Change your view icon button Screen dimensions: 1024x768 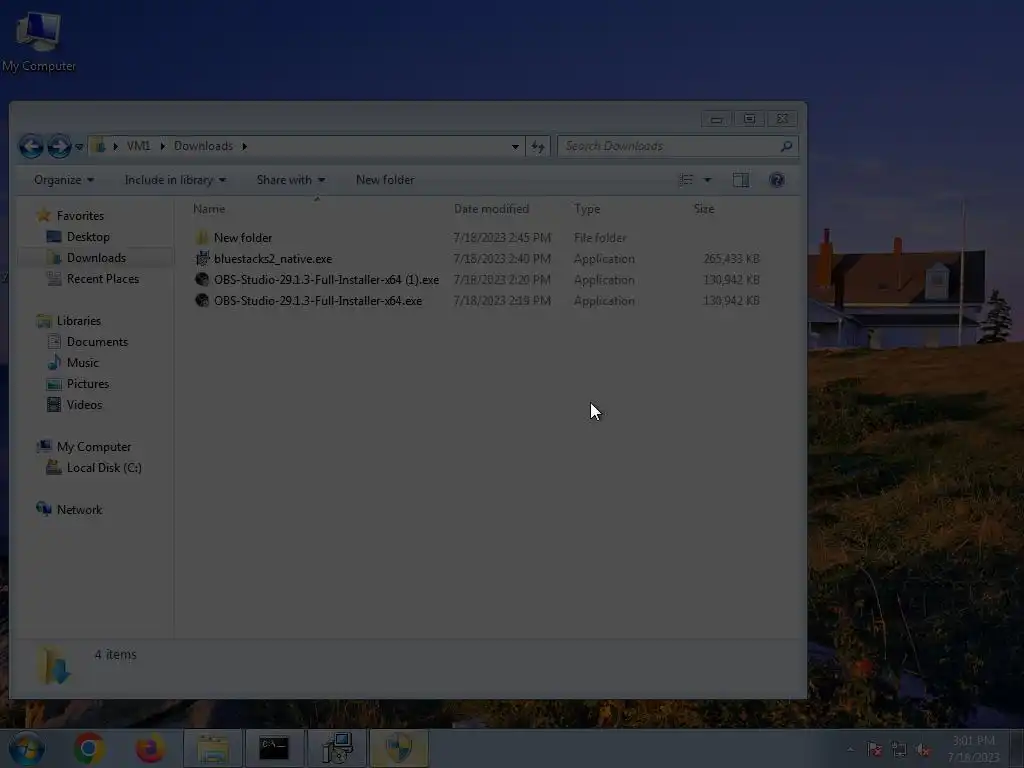(x=686, y=180)
